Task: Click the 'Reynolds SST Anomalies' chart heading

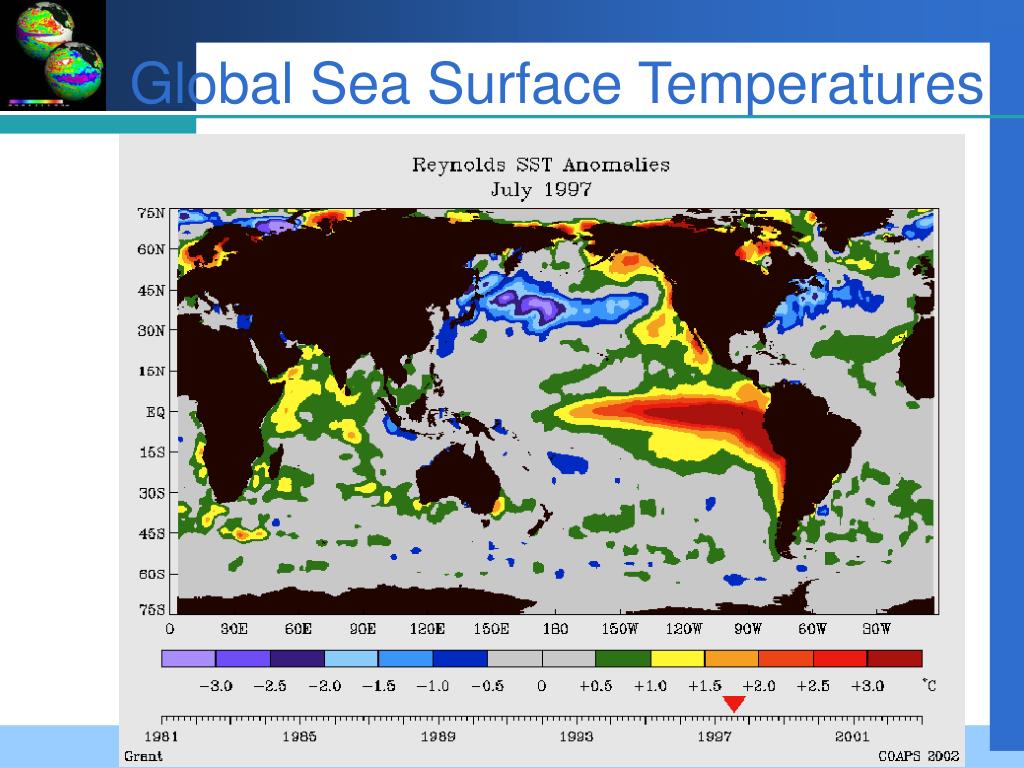Action: click(x=541, y=165)
